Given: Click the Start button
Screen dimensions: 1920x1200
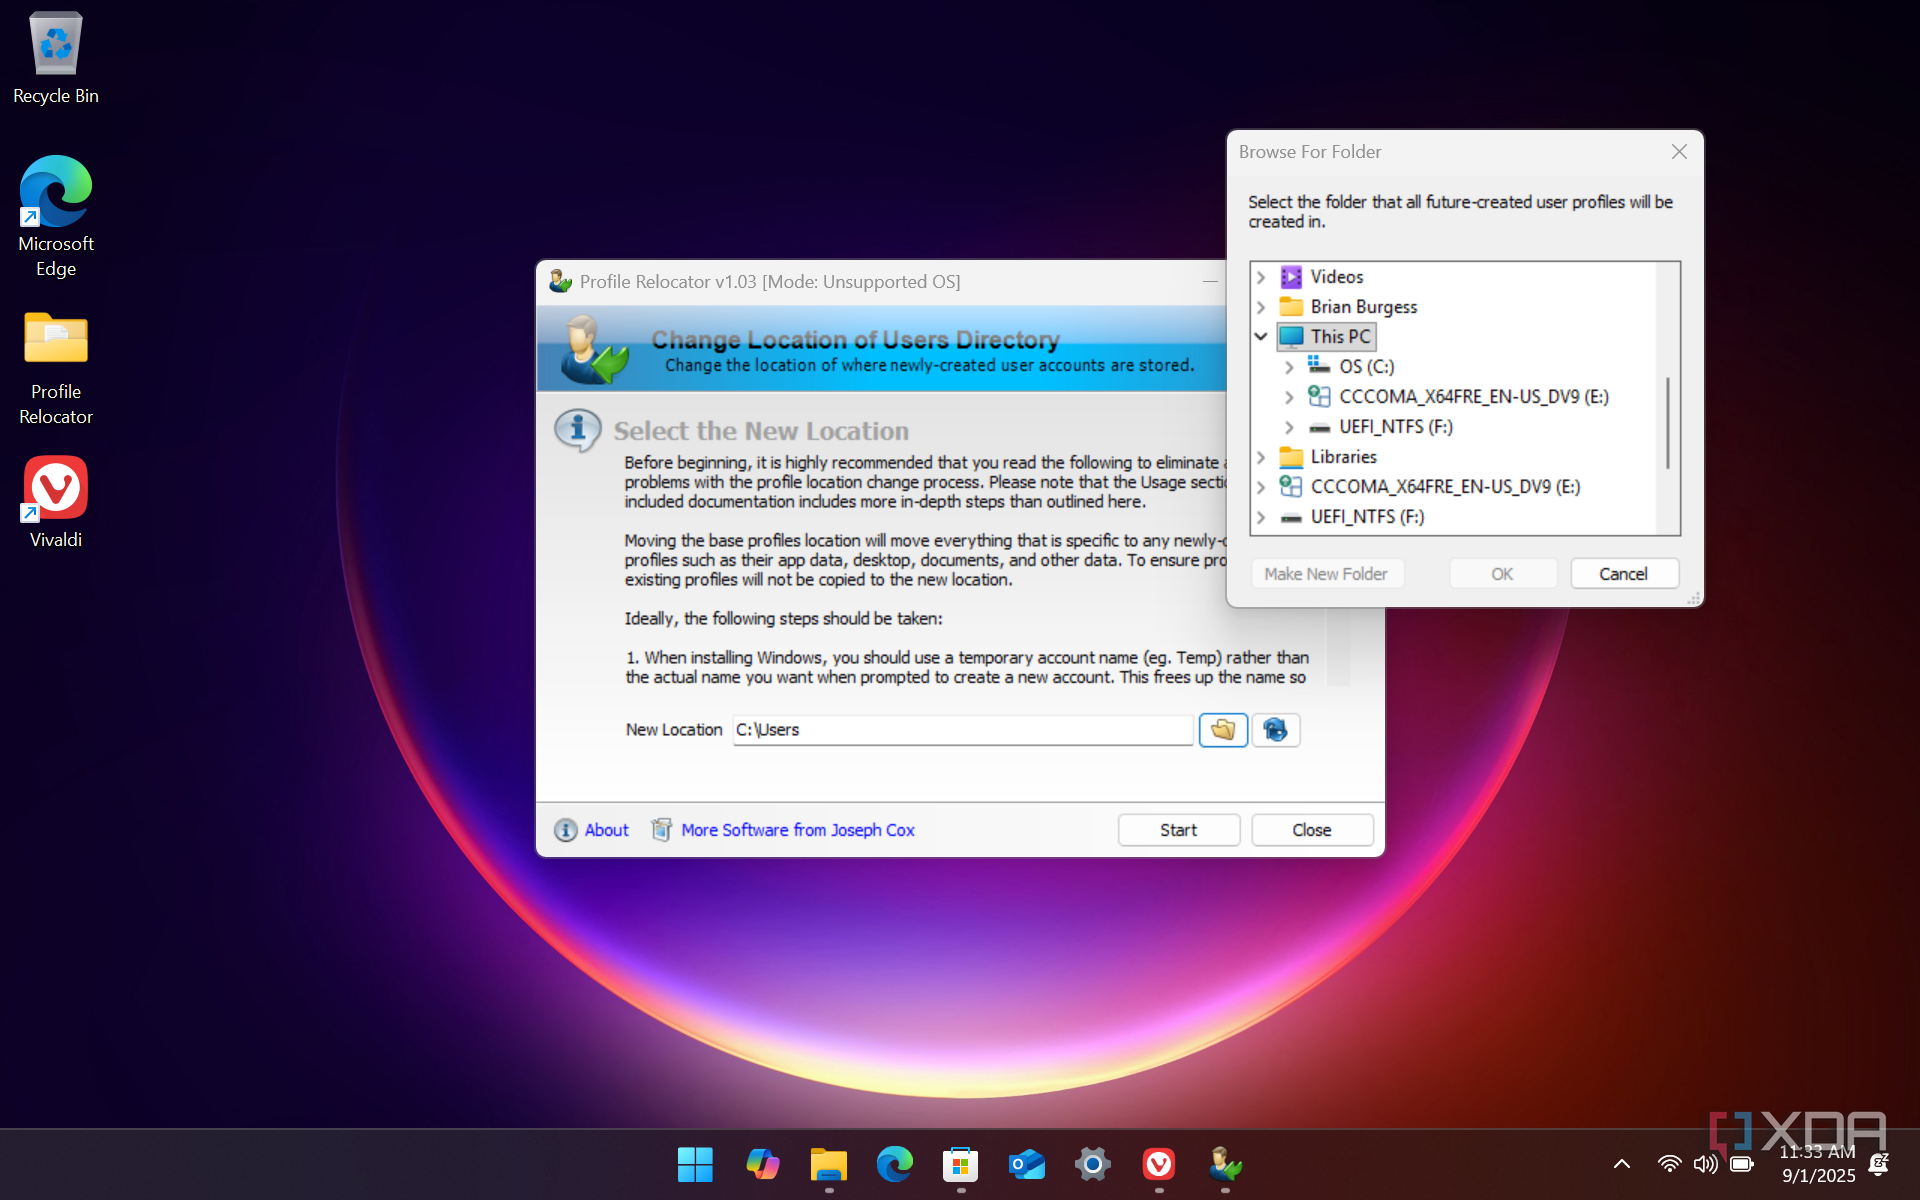Looking at the screenshot, I should point(1178,830).
